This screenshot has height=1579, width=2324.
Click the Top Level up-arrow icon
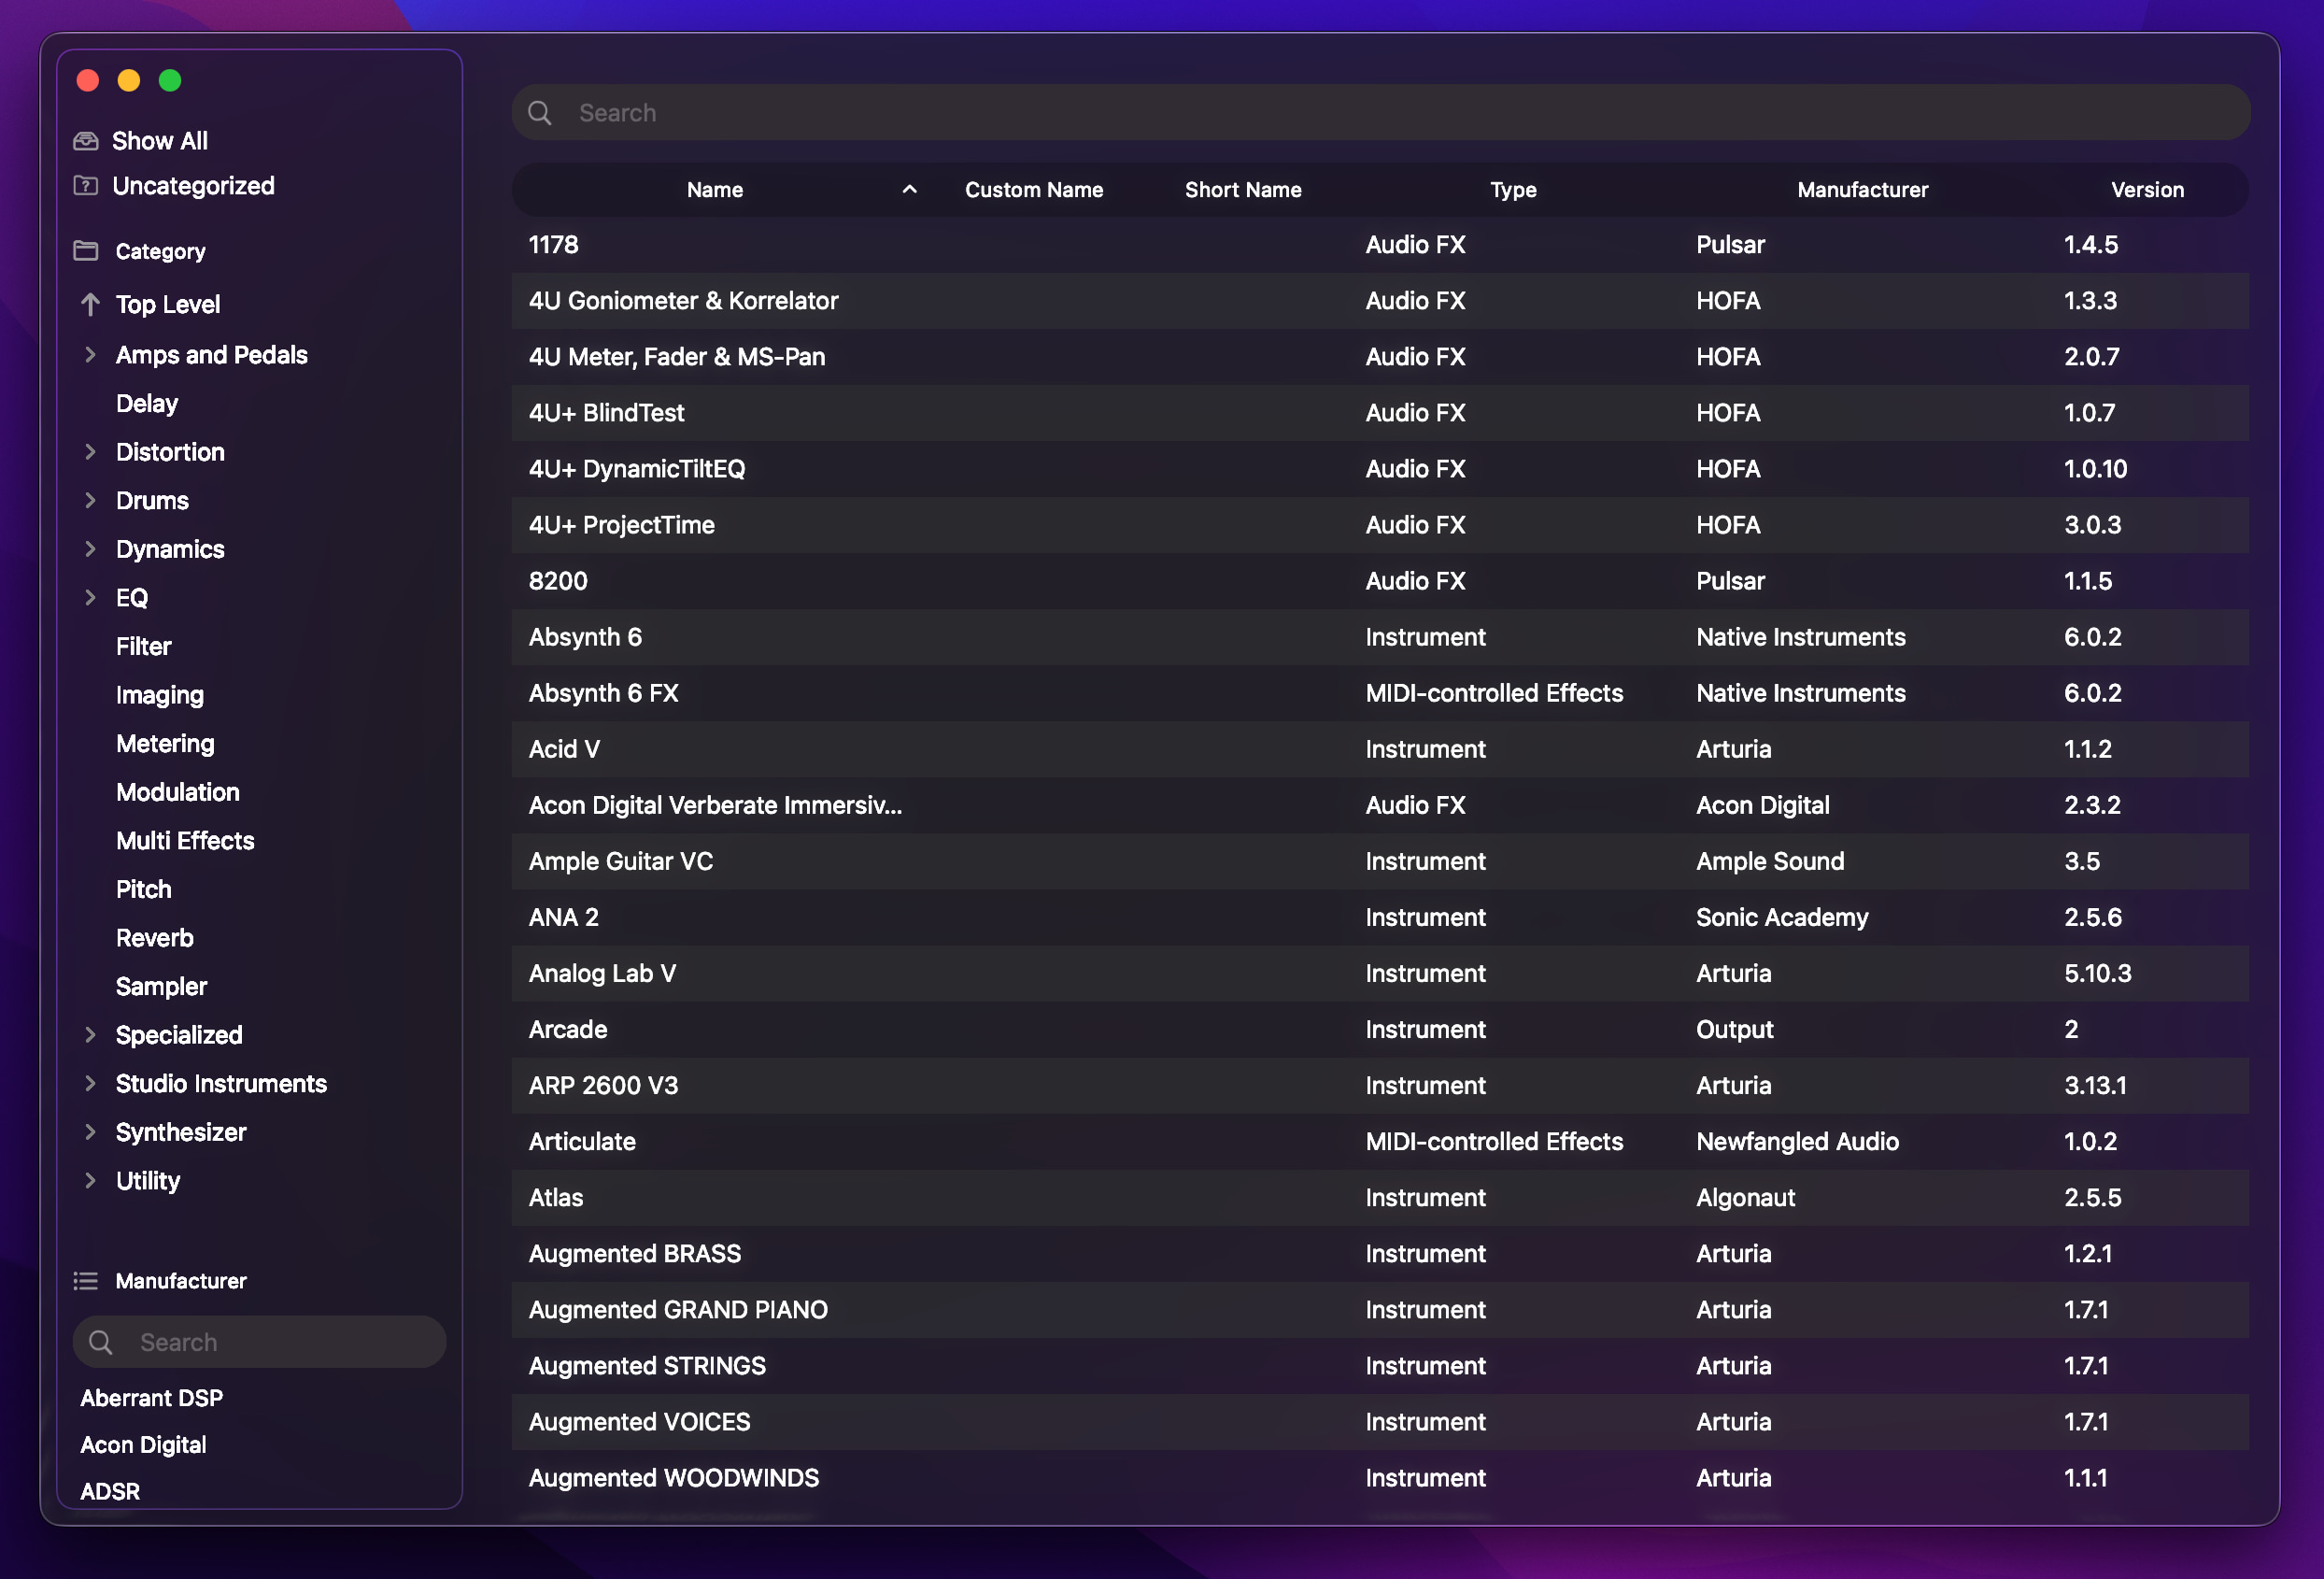pos(90,304)
